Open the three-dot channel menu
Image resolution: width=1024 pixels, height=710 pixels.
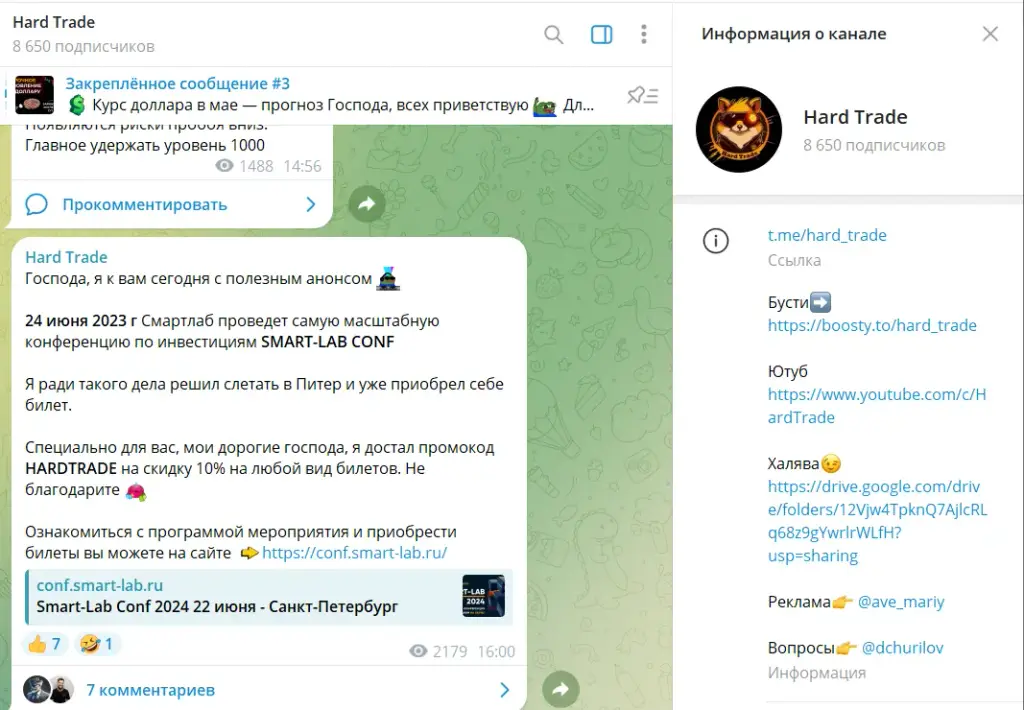click(x=643, y=34)
